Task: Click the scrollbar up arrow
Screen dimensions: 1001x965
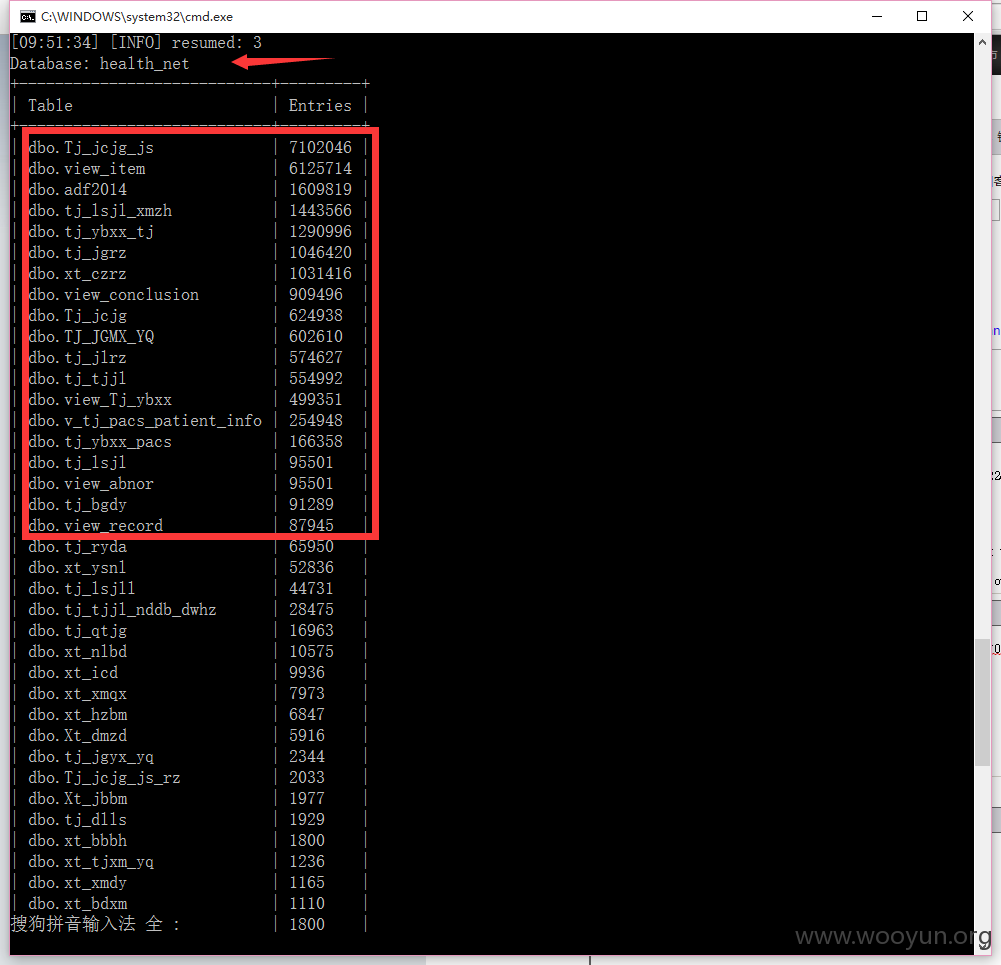Action: click(982, 43)
